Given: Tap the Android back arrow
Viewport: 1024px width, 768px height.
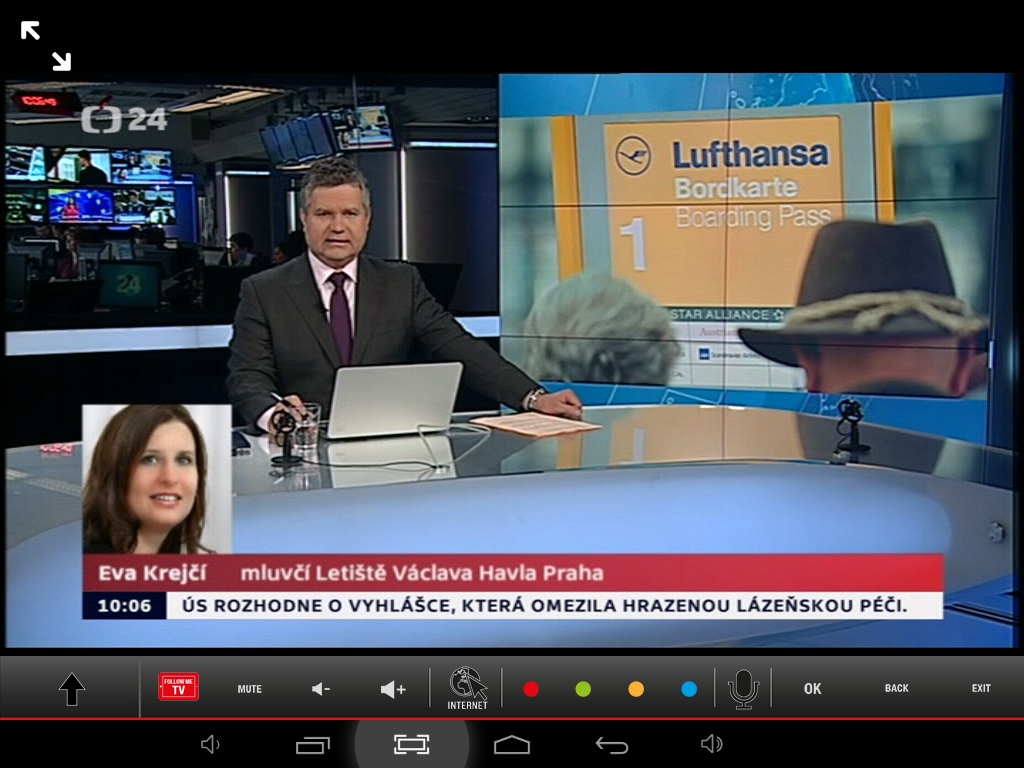Looking at the screenshot, I should coord(612,744).
